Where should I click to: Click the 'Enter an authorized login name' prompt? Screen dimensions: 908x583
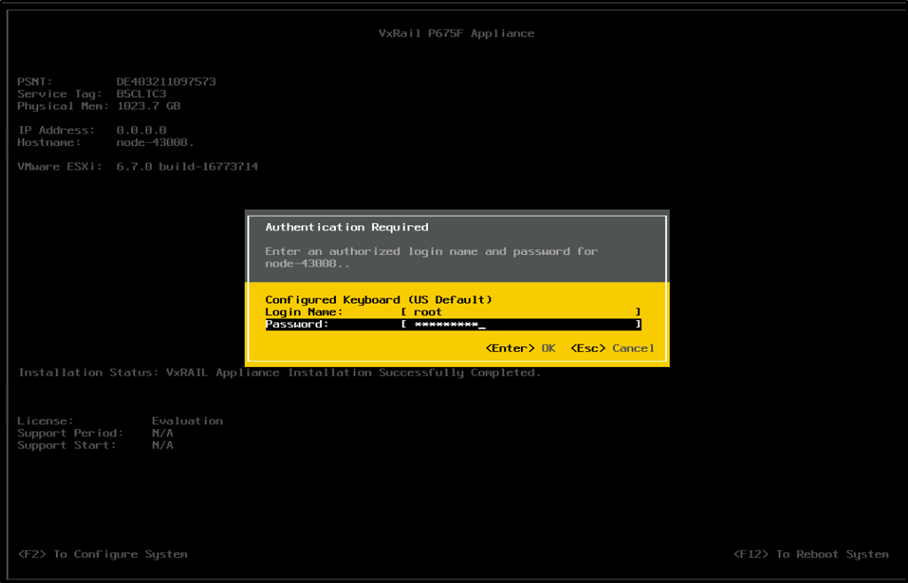pyautogui.click(x=431, y=257)
